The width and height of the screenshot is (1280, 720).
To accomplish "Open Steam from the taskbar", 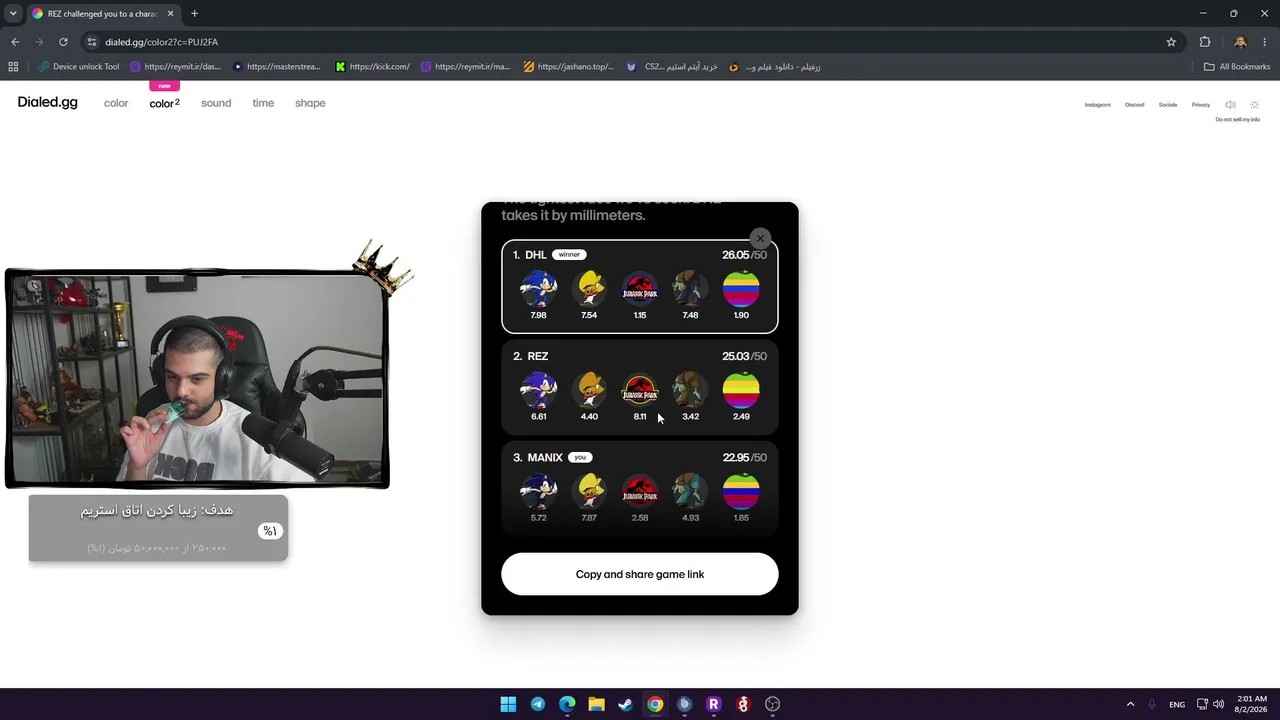I will click(x=625, y=704).
